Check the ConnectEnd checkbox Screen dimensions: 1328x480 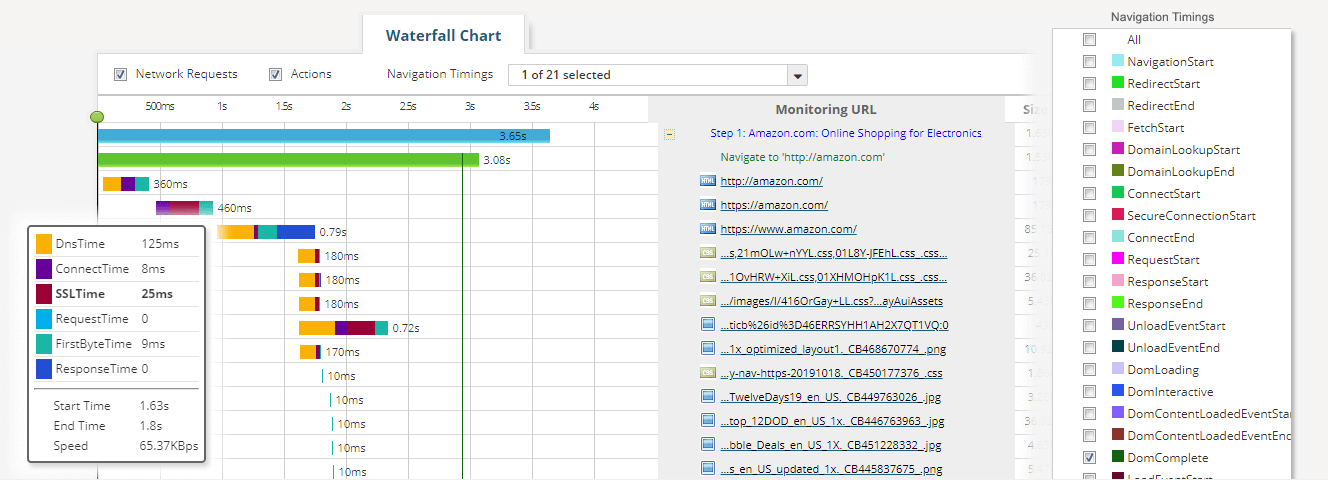pyautogui.click(x=1089, y=238)
